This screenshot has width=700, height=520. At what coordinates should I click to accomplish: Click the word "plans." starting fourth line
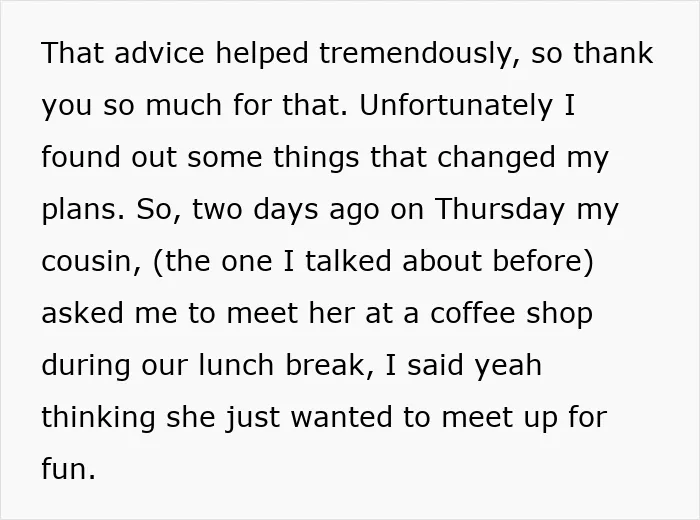coord(83,209)
